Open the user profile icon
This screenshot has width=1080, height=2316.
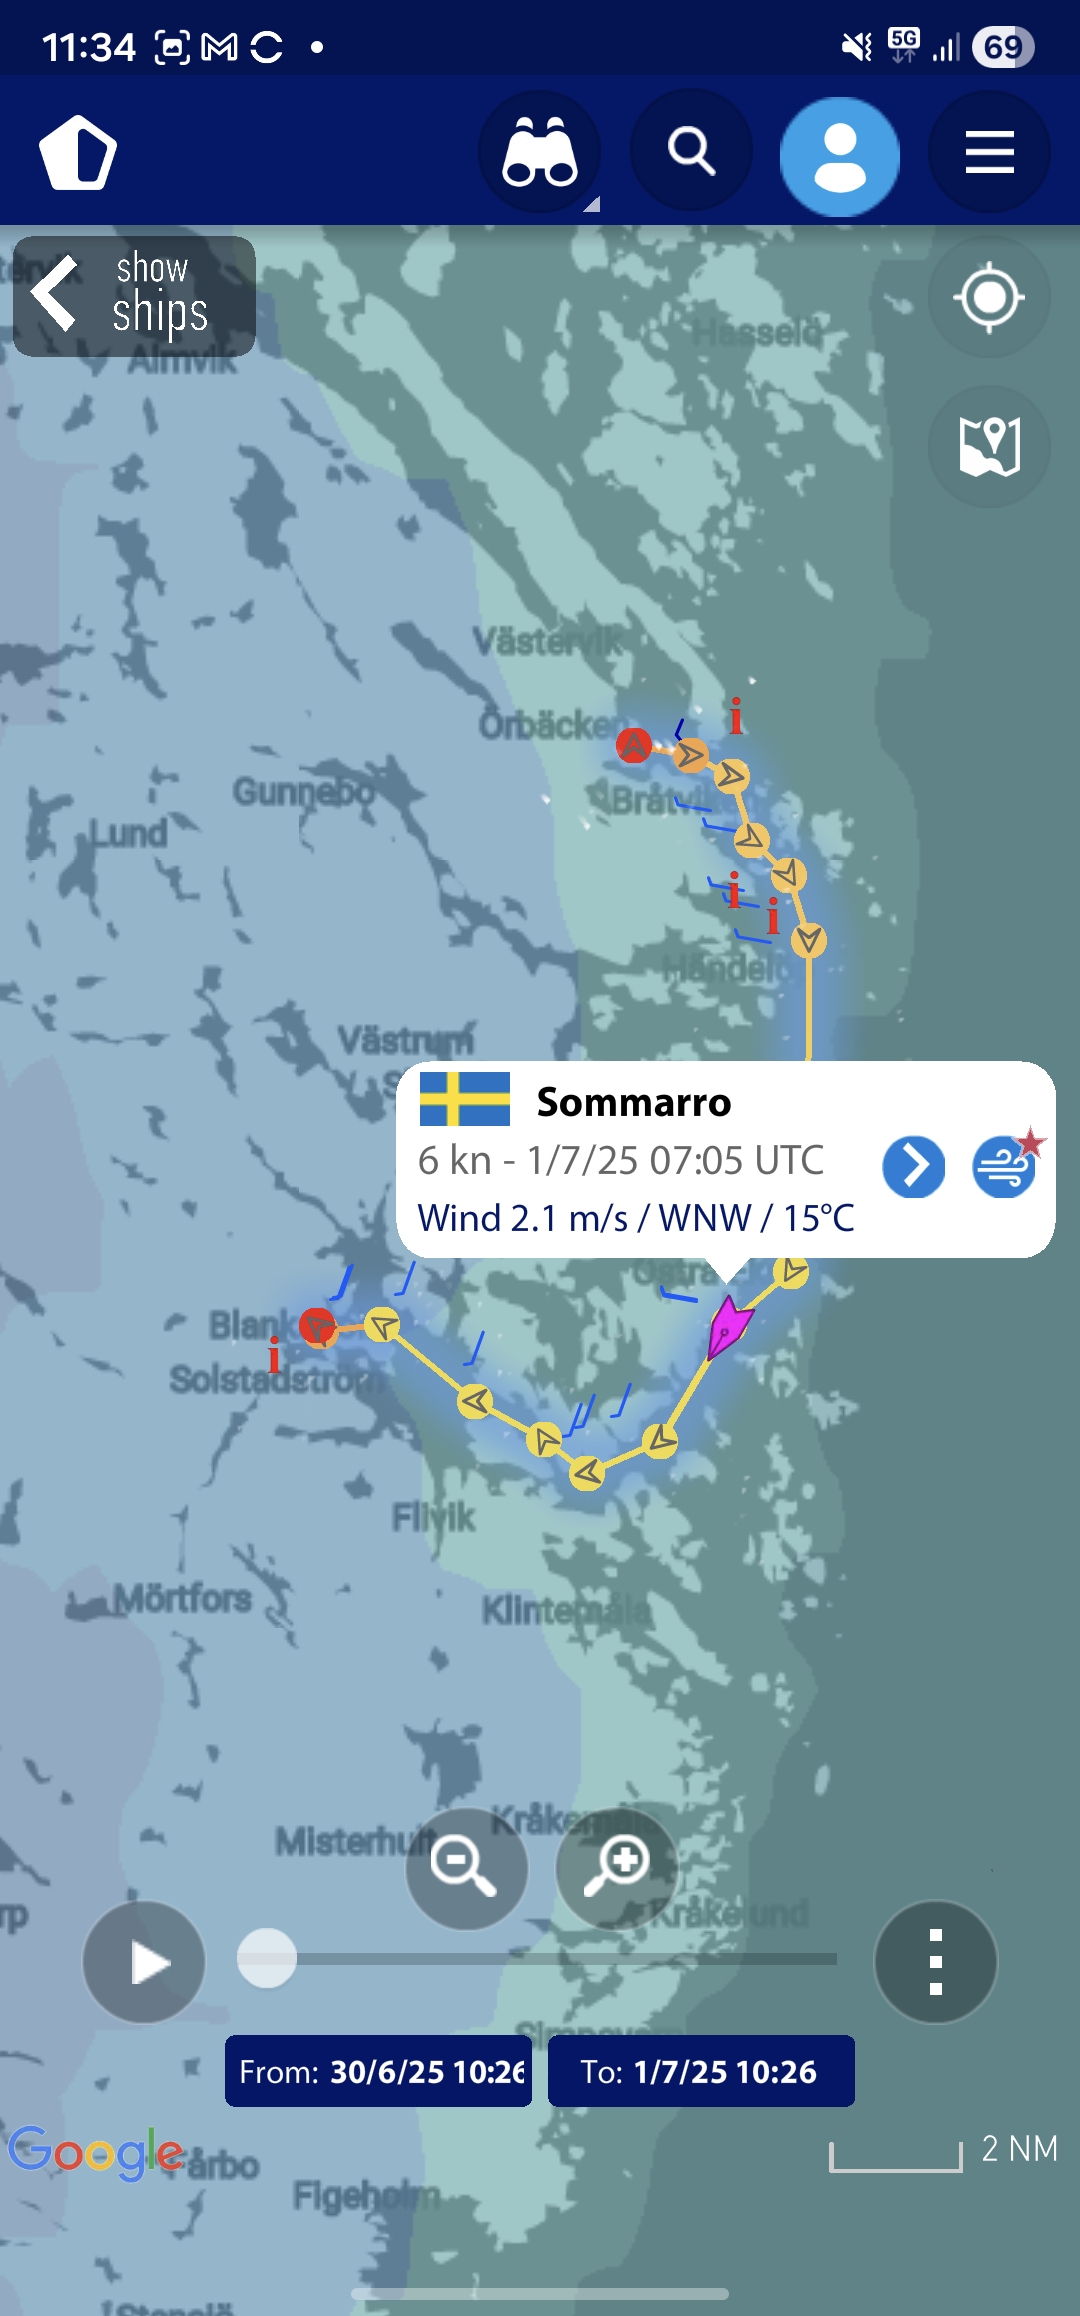tap(840, 156)
